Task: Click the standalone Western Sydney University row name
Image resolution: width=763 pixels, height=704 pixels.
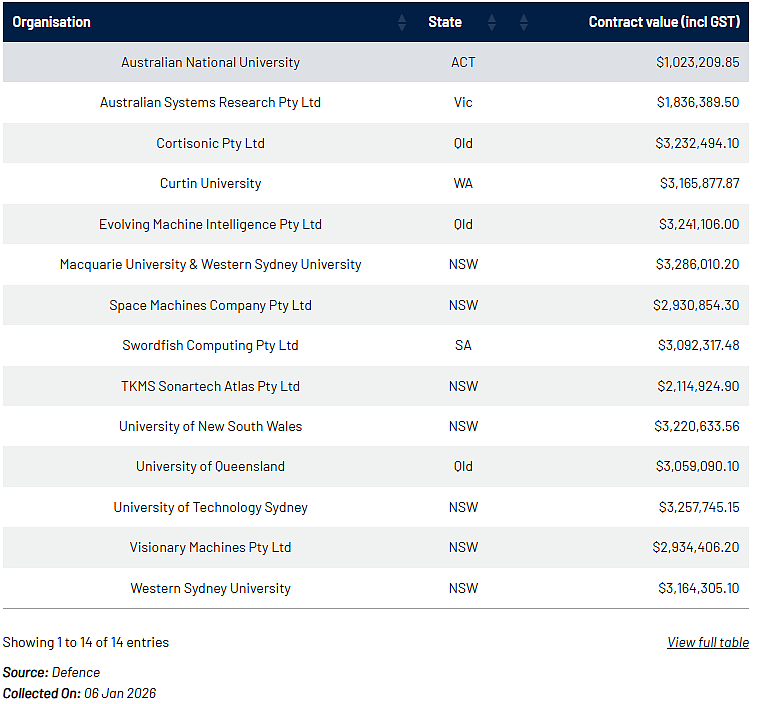Action: click(210, 588)
